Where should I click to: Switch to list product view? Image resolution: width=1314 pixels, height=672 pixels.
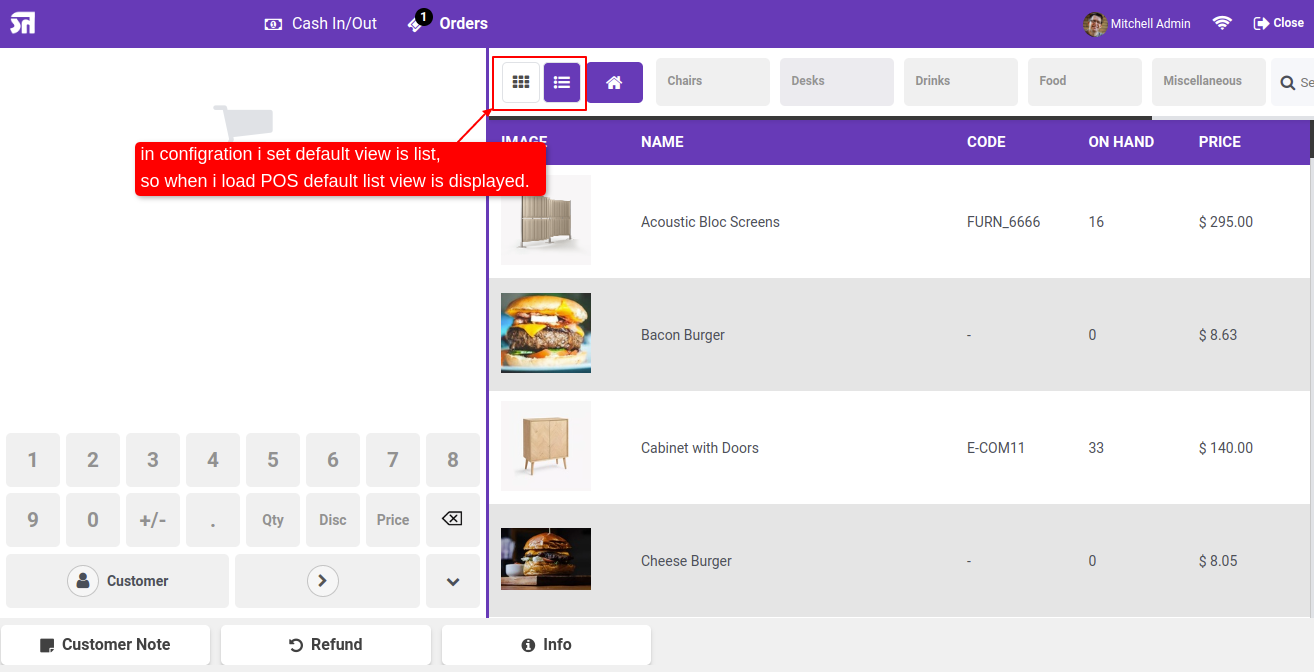(x=562, y=82)
